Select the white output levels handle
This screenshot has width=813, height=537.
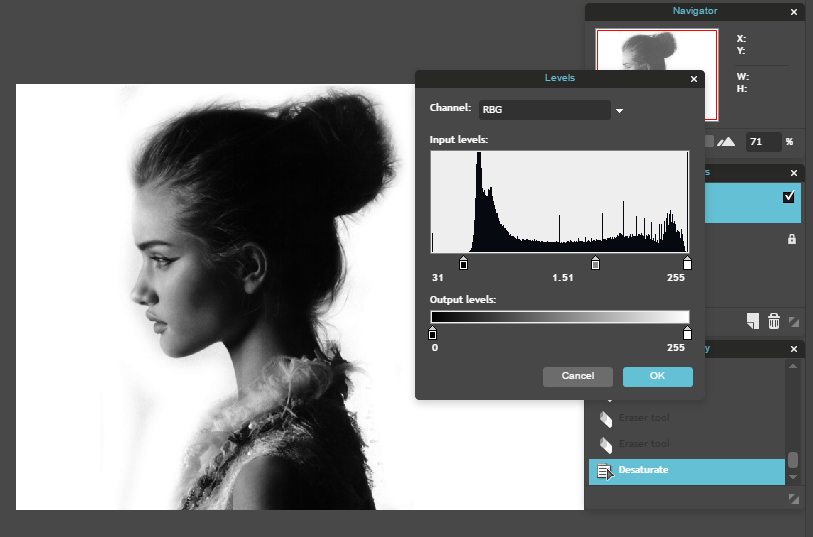tap(687, 333)
